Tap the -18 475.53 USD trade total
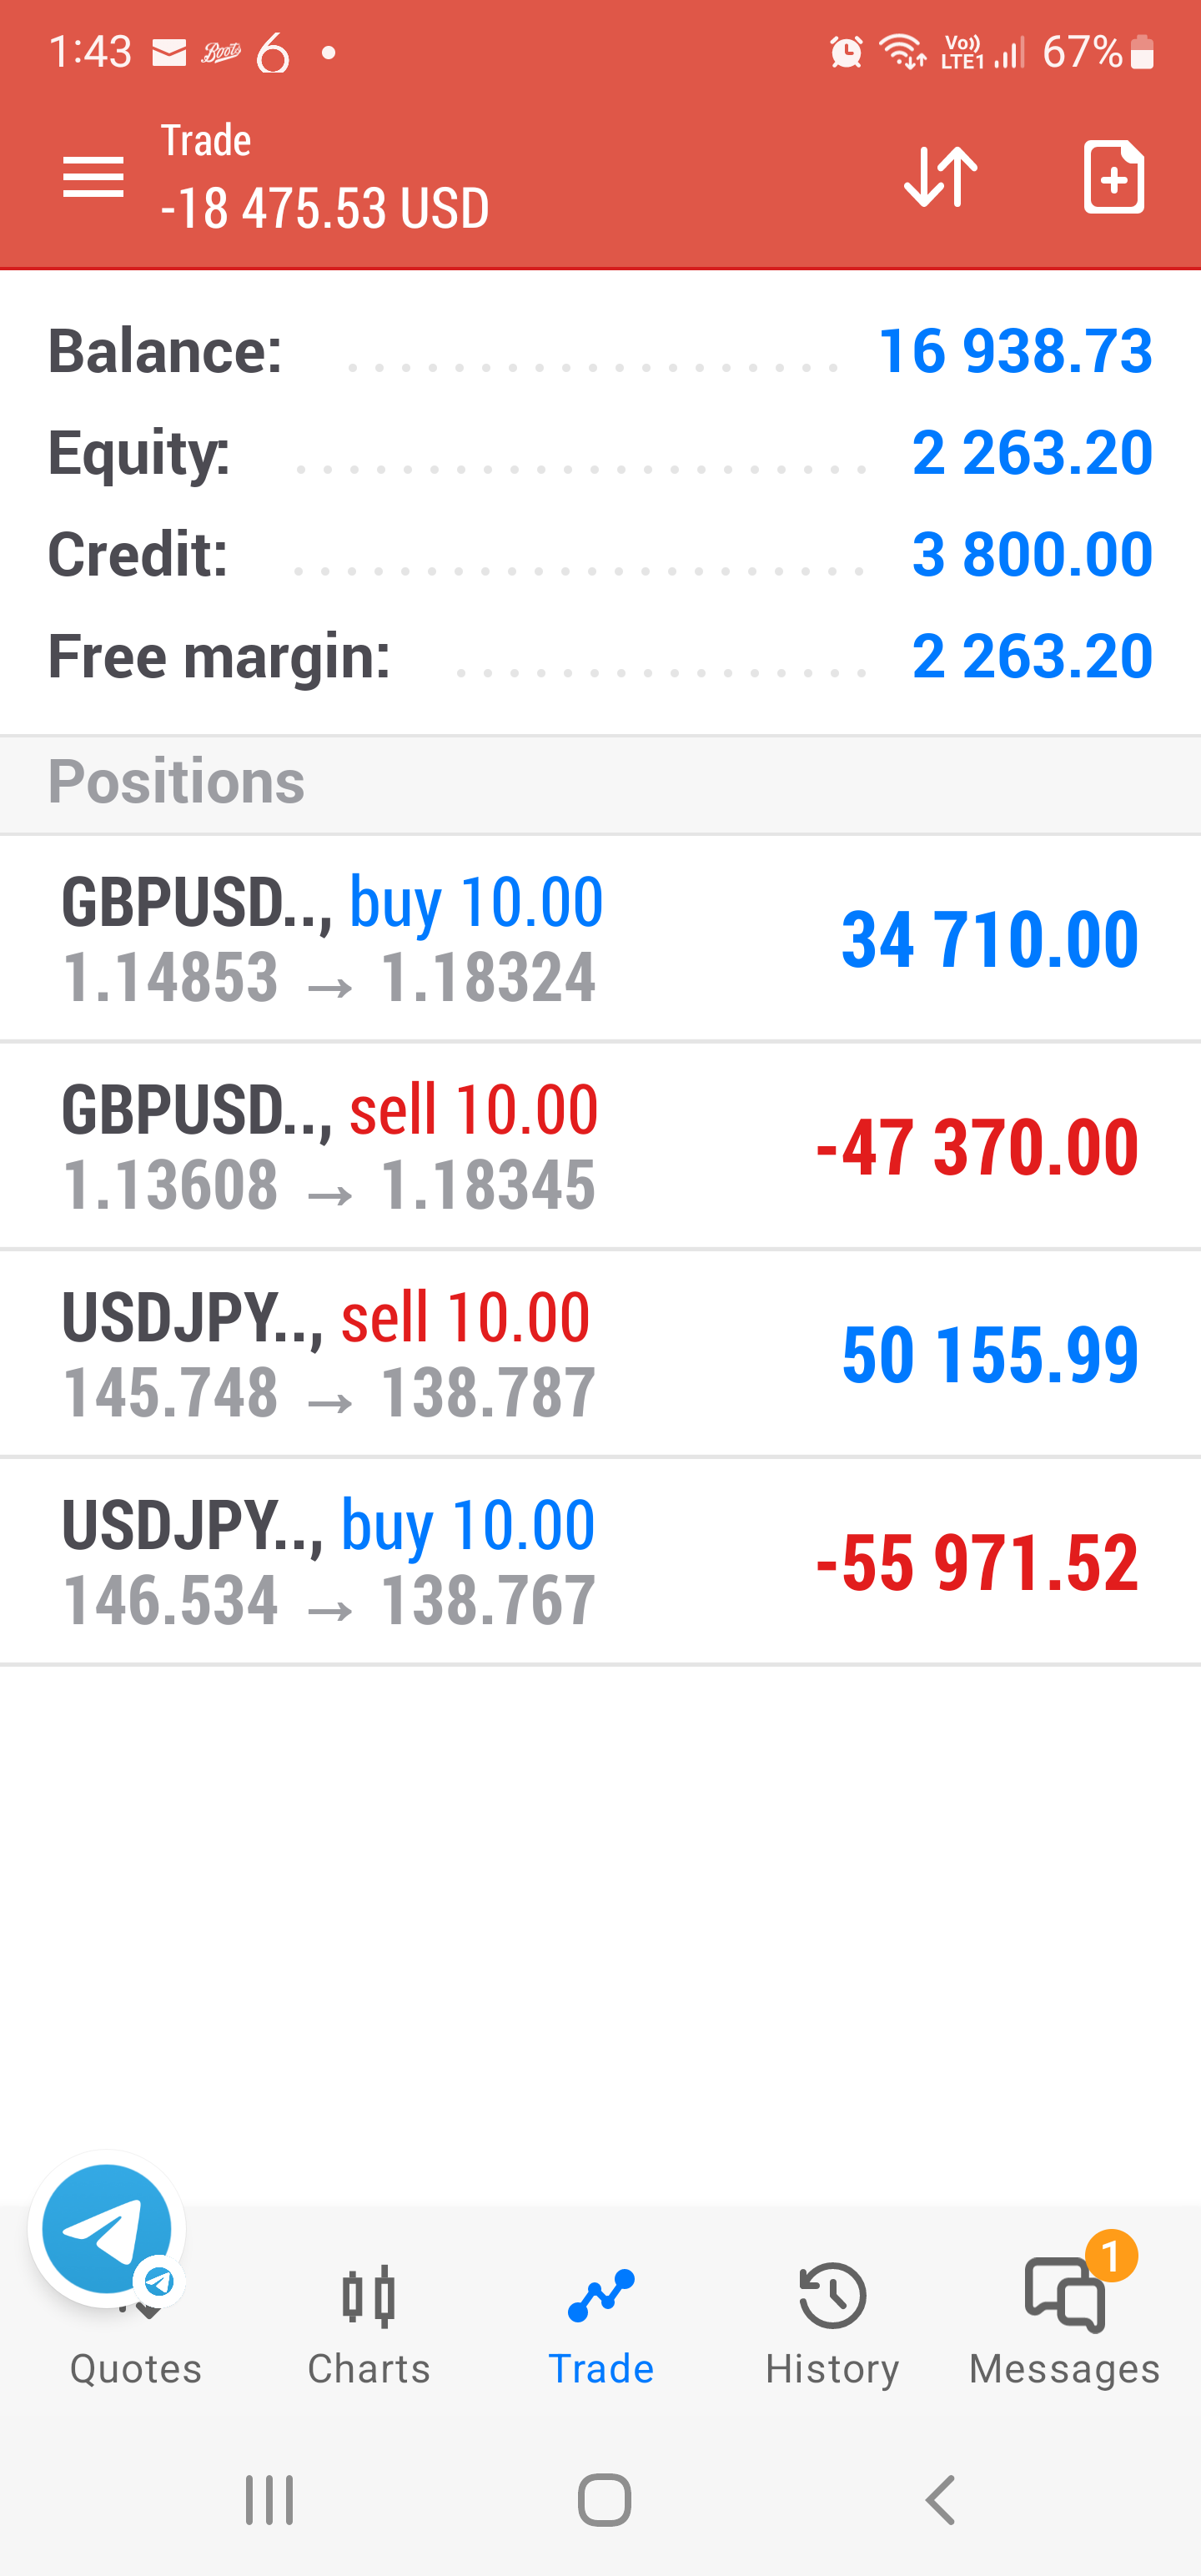 (325, 209)
